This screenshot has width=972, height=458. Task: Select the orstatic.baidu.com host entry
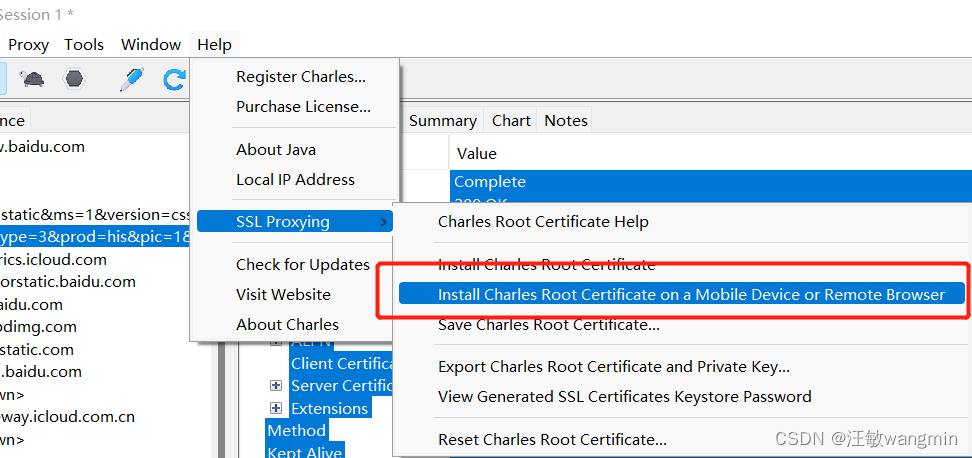point(68,281)
